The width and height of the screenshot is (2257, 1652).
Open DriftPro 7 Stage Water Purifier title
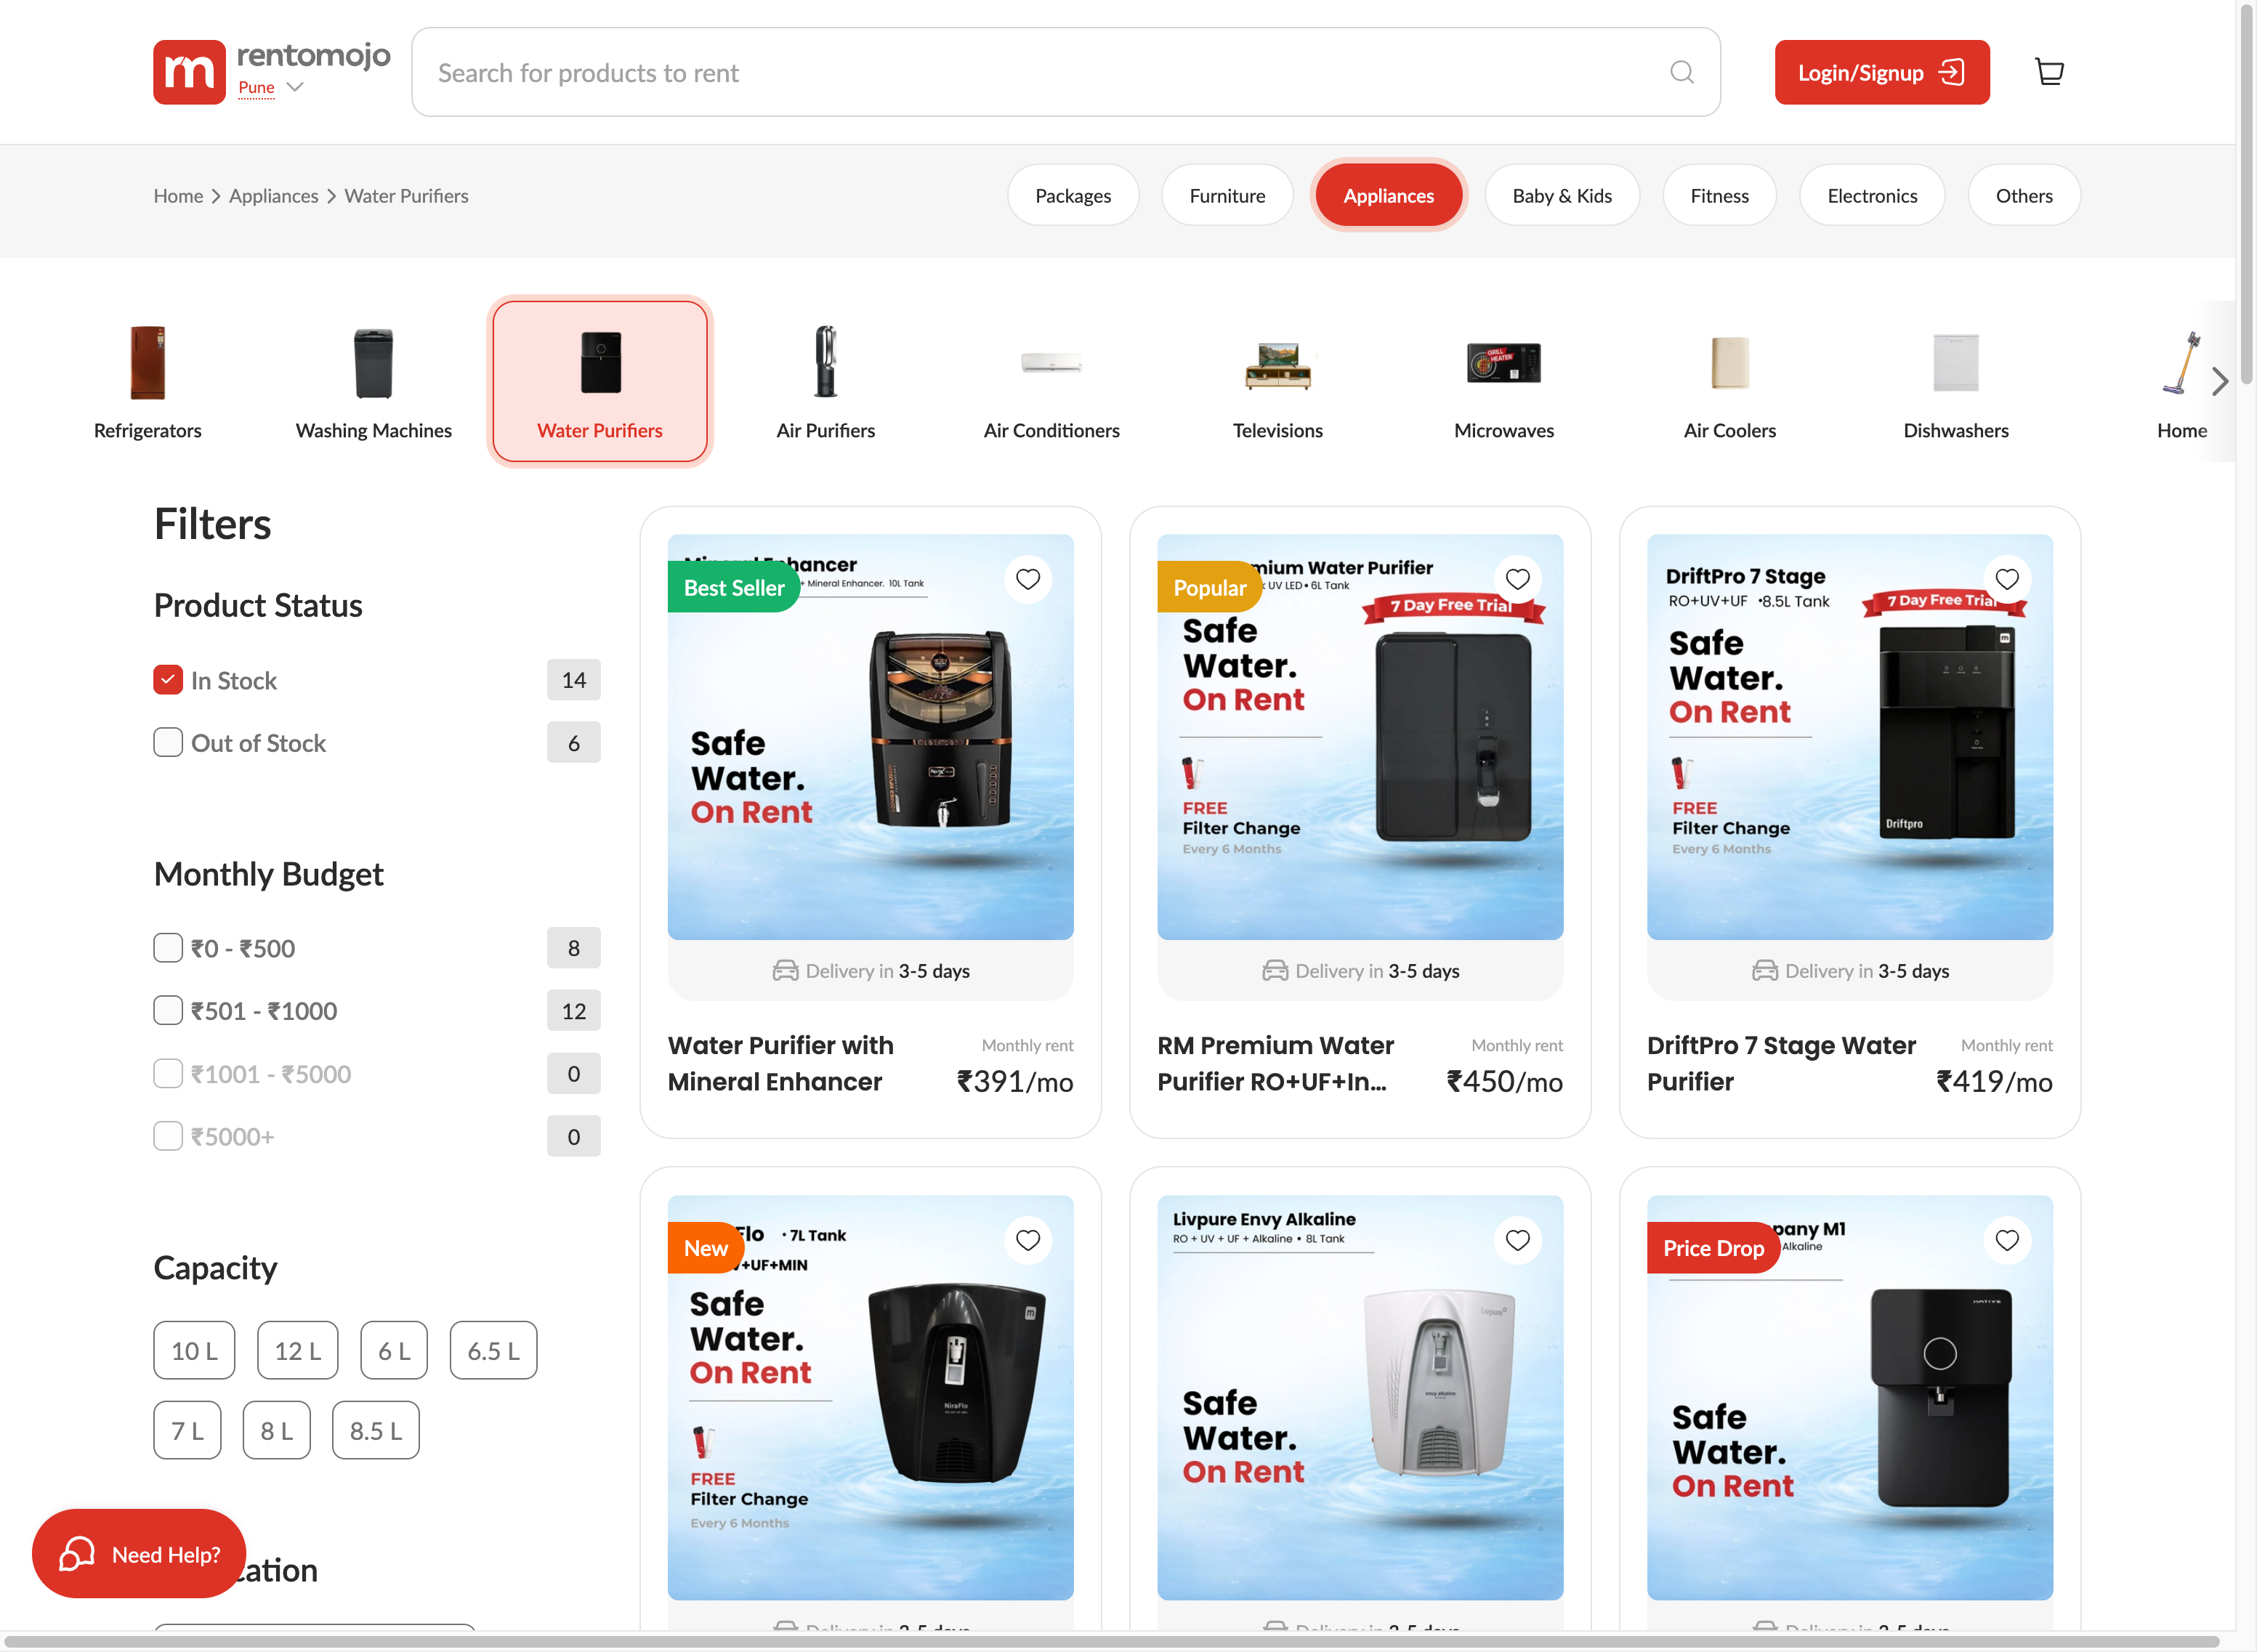pos(1782,1063)
